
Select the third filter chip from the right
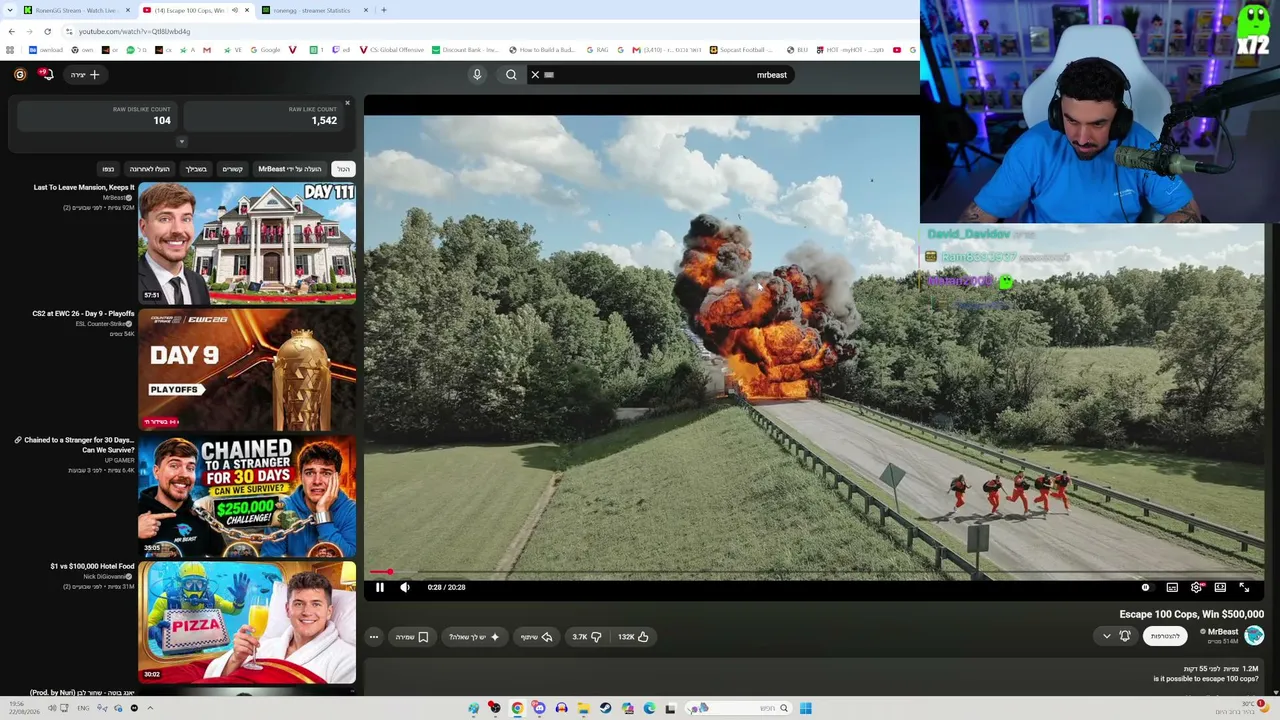[233, 169]
